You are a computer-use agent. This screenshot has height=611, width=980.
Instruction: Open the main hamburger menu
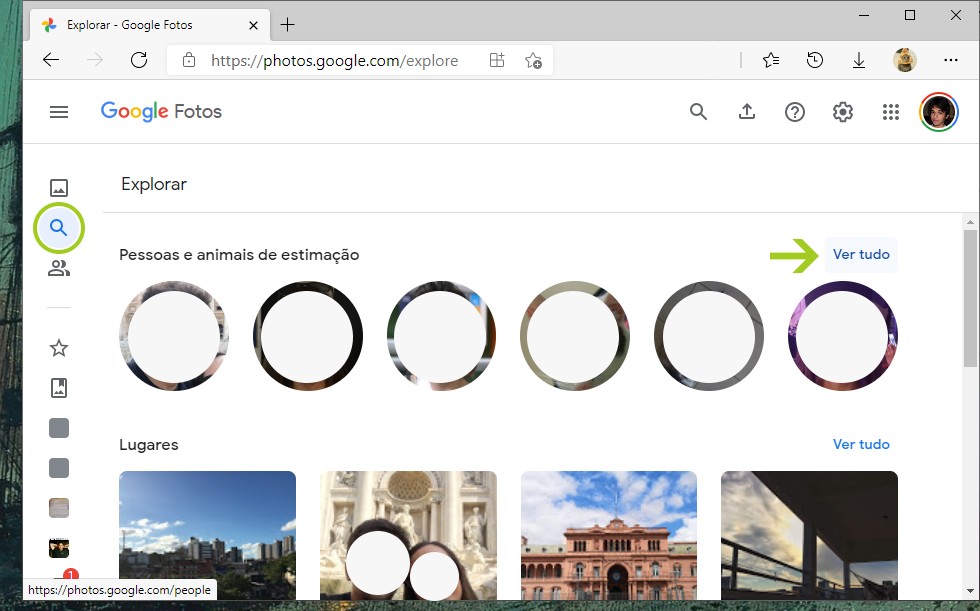click(x=59, y=112)
